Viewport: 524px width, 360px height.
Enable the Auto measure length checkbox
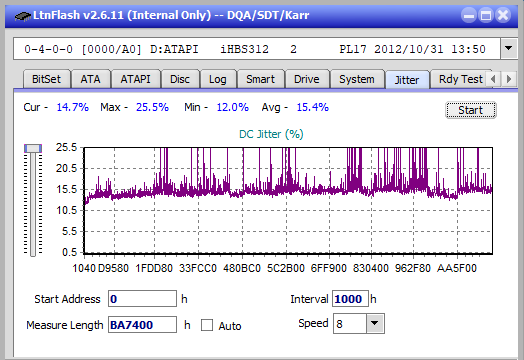207,325
